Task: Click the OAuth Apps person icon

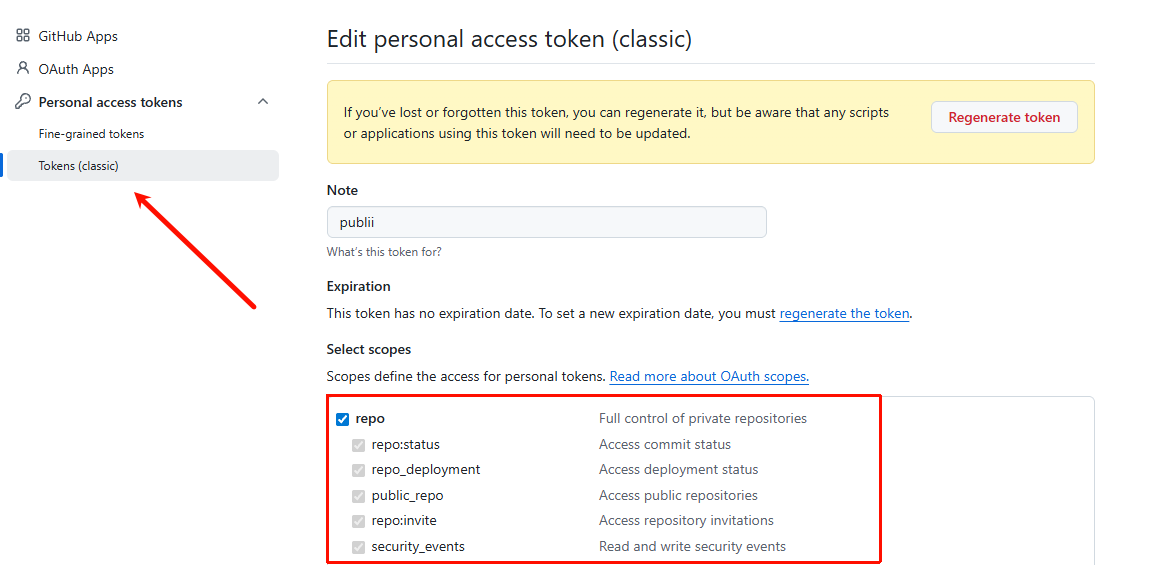Action: [x=23, y=69]
